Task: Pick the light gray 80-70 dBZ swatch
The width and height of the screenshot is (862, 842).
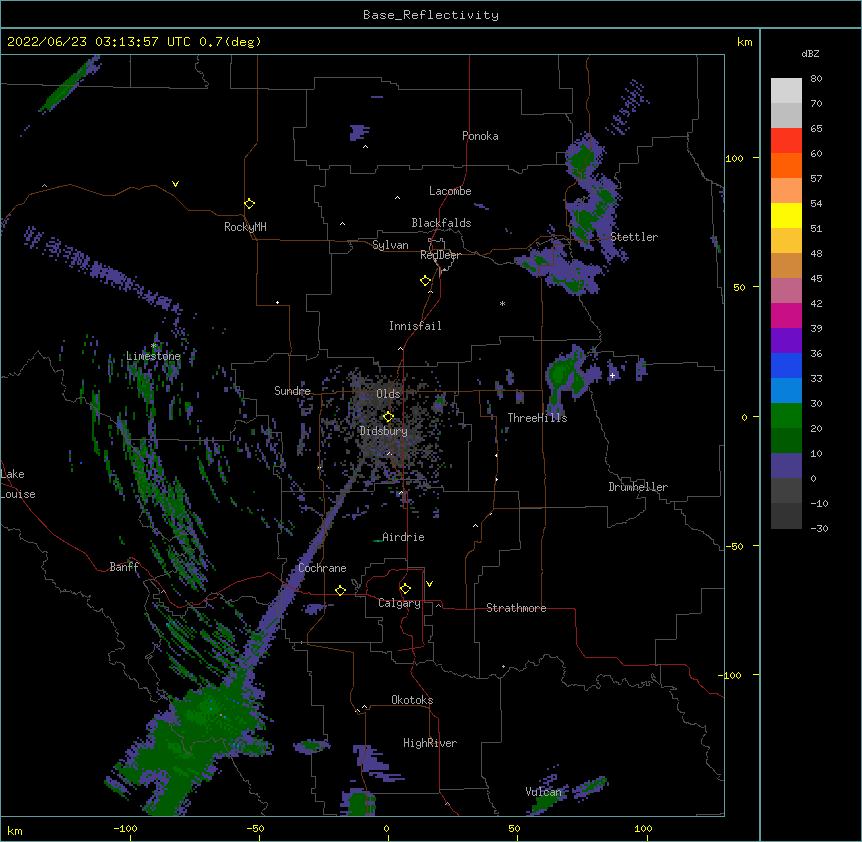Action: [x=786, y=91]
